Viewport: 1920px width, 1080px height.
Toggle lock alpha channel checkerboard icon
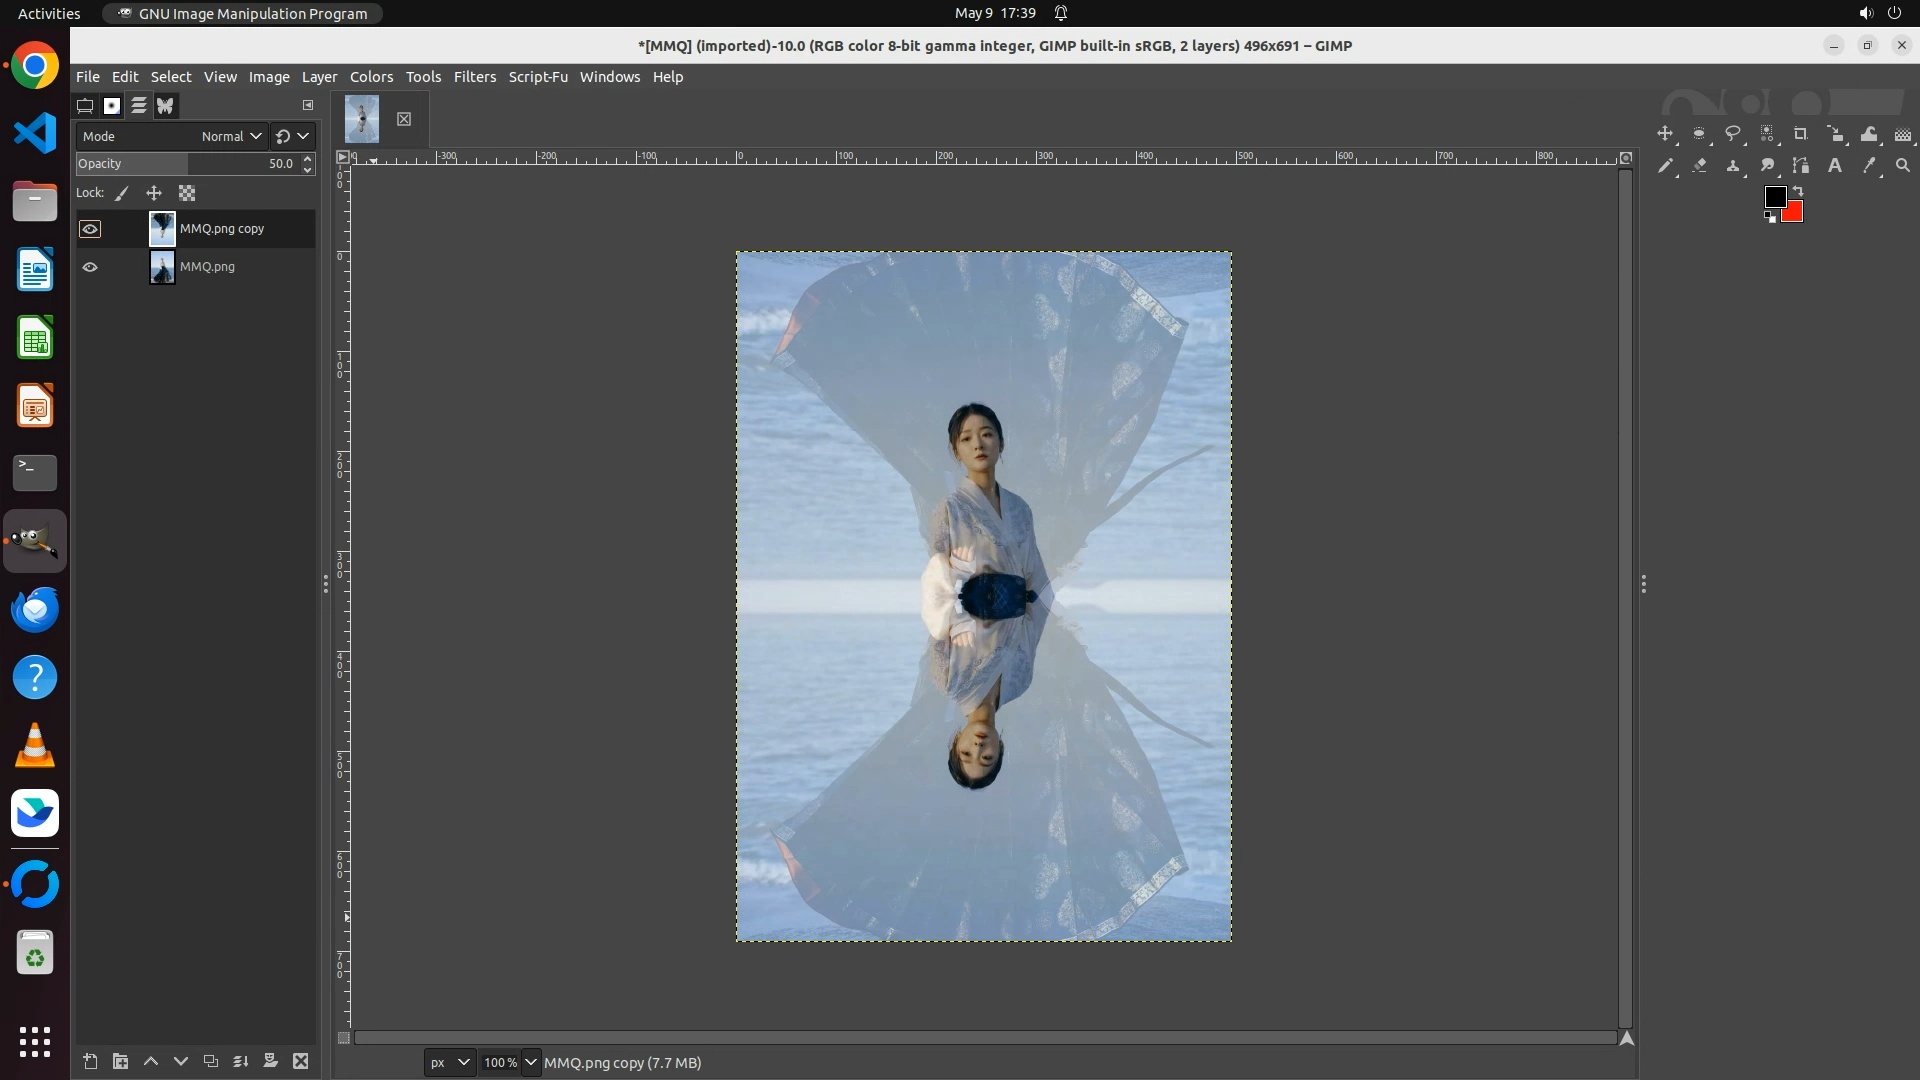pos(187,193)
